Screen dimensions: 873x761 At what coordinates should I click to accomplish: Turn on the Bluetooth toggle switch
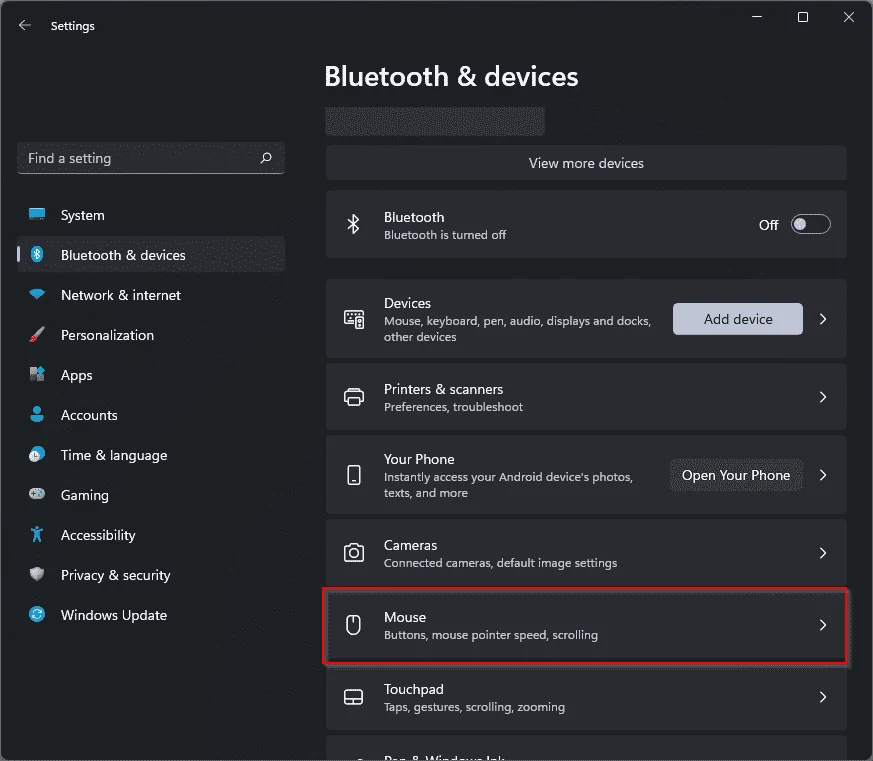(x=811, y=224)
